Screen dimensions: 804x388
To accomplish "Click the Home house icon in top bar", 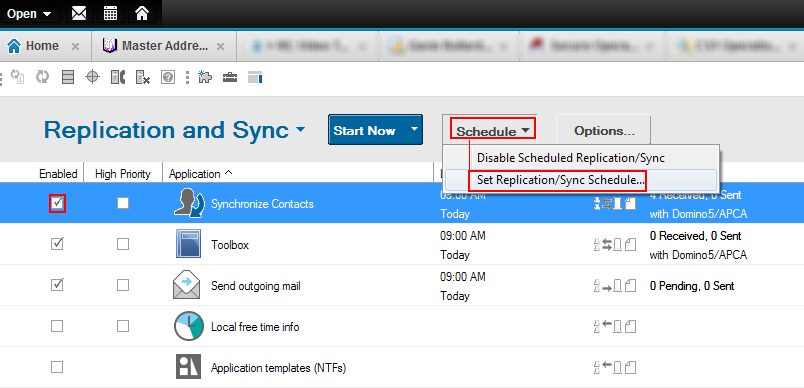I will click(x=142, y=13).
